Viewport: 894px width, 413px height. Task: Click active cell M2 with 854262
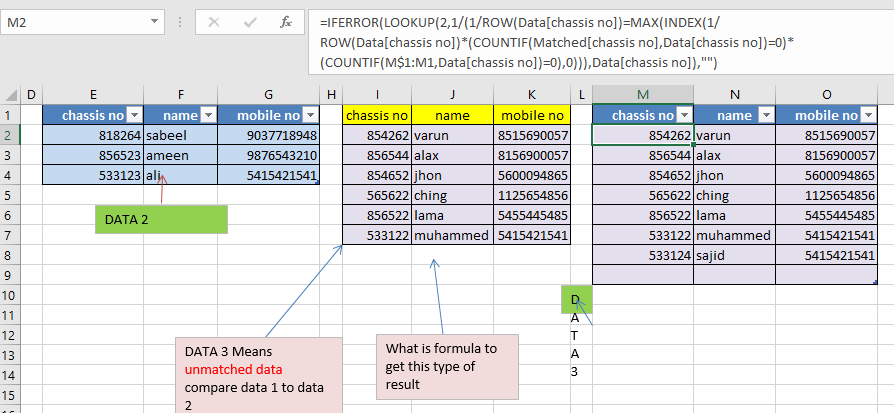[x=643, y=136]
